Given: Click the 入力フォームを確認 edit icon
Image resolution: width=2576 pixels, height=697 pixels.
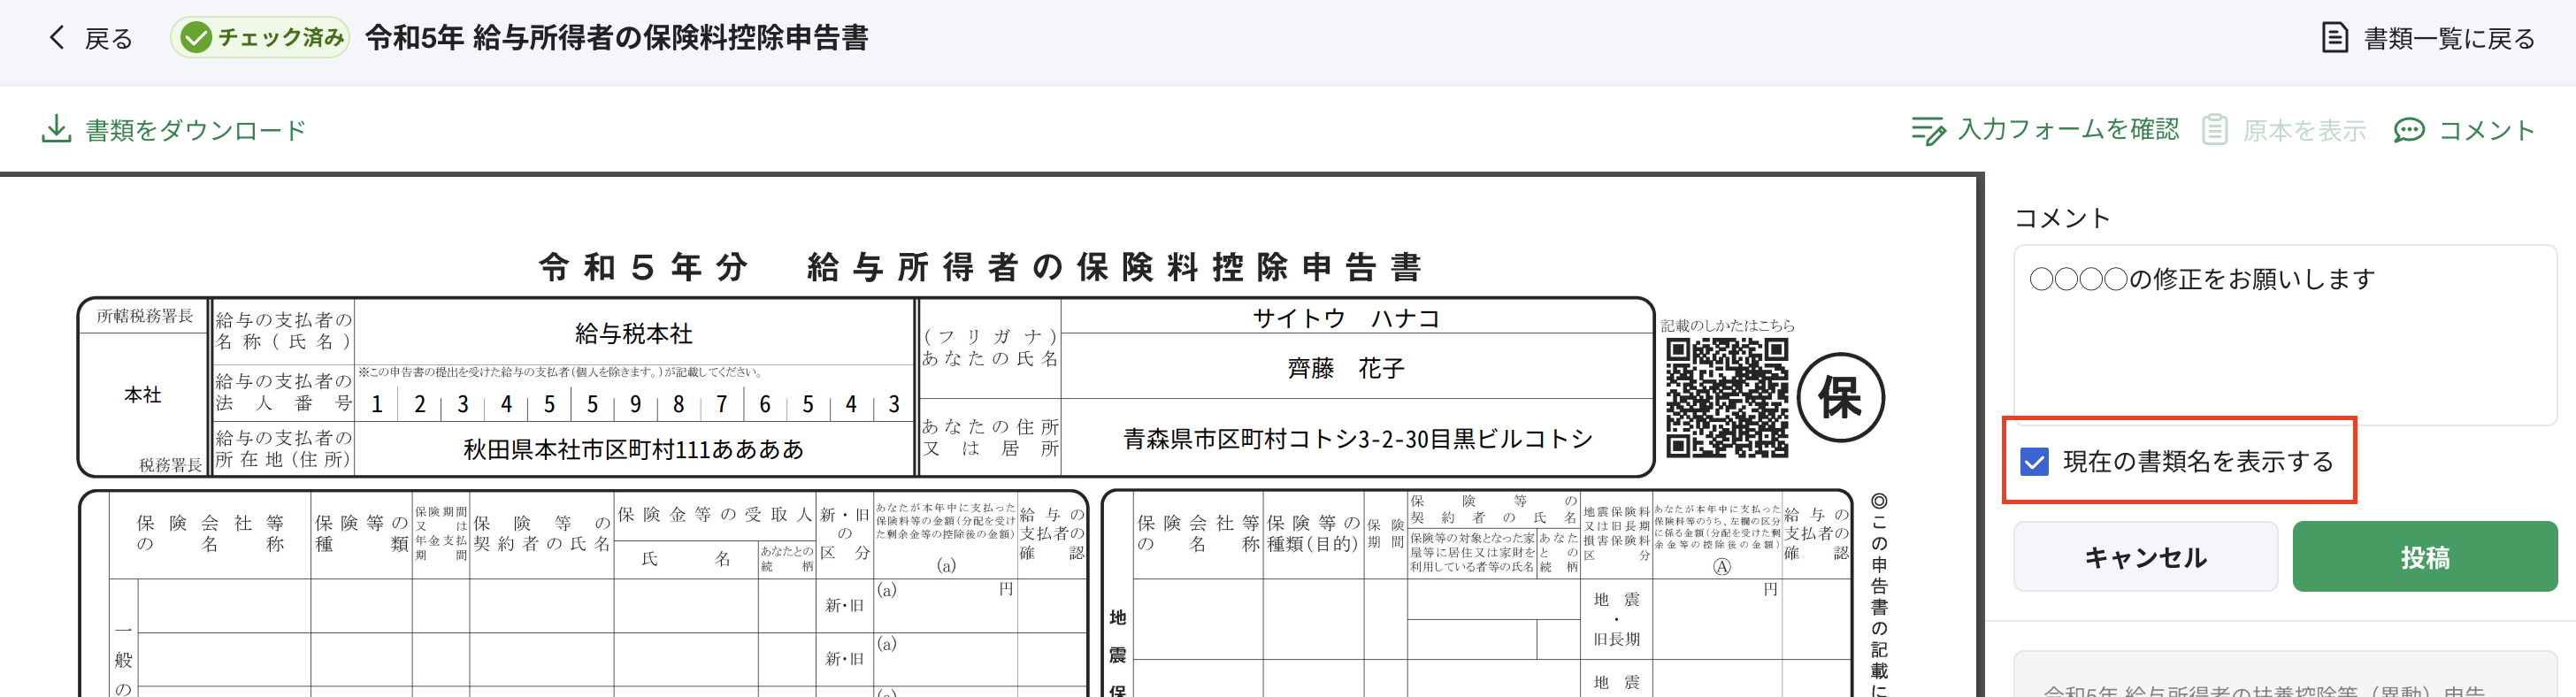Looking at the screenshot, I should pos(1928,130).
